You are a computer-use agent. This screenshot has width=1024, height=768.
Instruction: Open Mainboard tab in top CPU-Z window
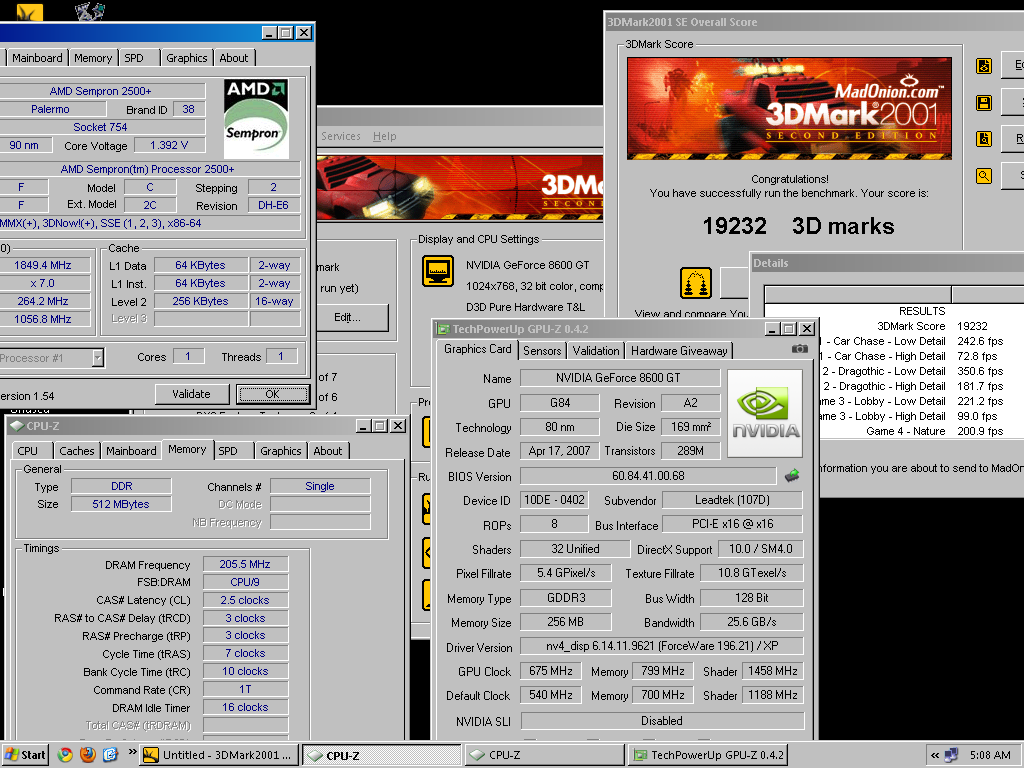pos(37,57)
